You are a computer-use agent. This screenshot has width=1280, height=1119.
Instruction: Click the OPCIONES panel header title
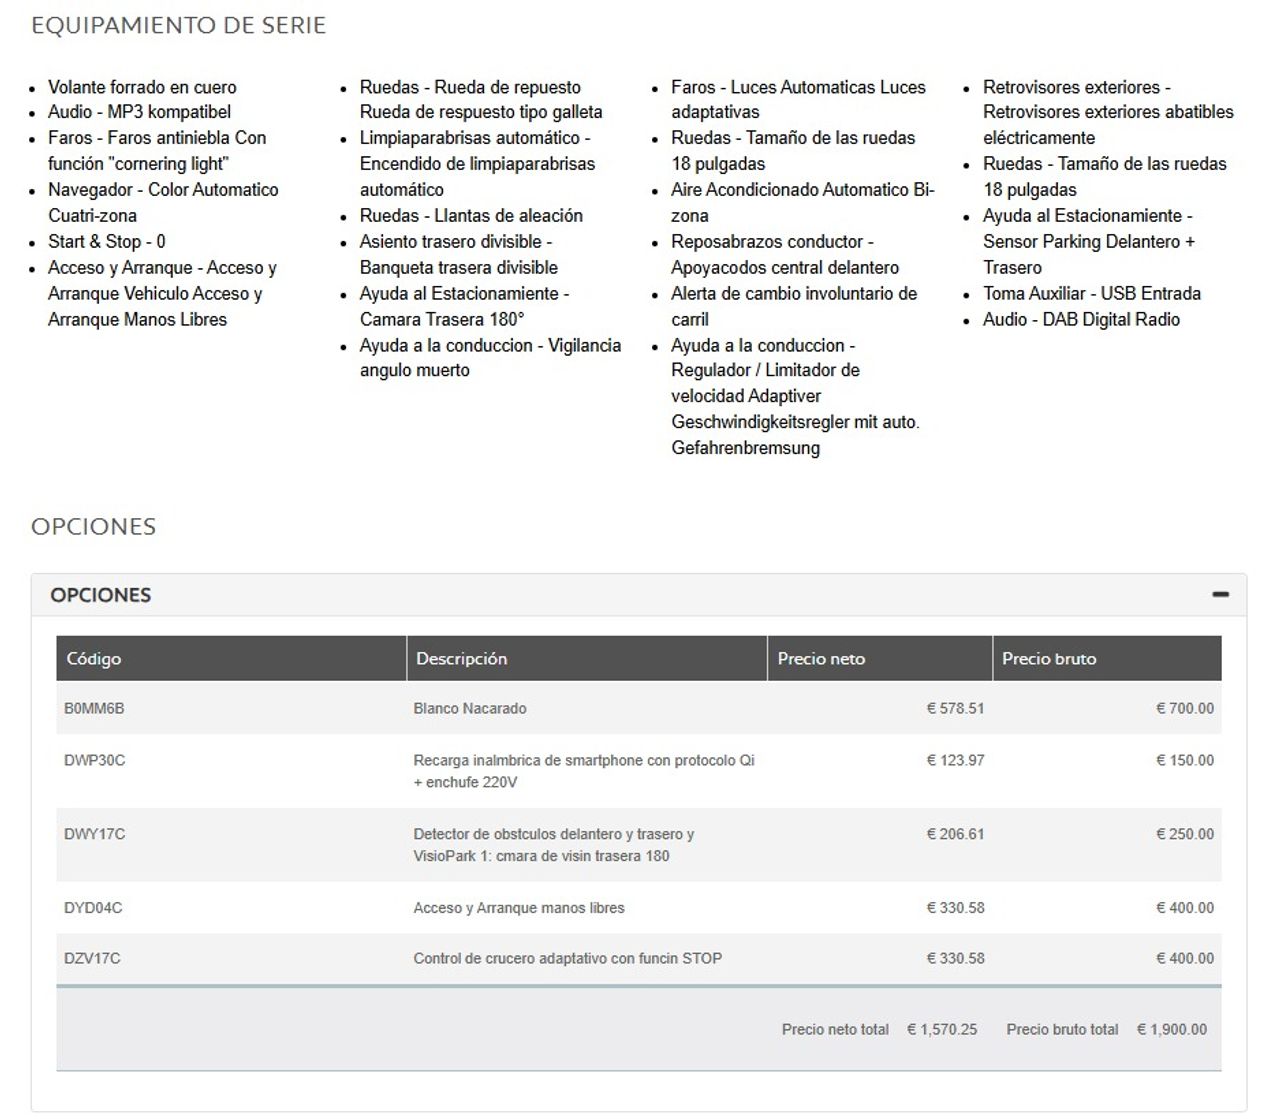point(101,595)
